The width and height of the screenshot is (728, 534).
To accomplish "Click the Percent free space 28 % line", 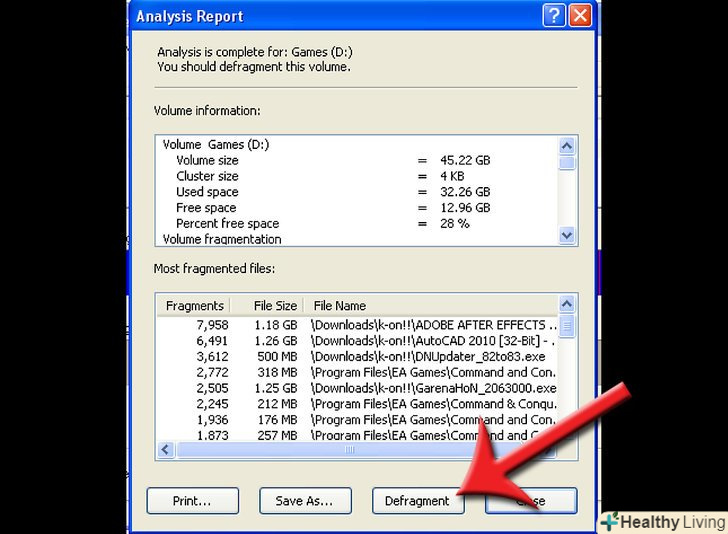I will click(323, 223).
